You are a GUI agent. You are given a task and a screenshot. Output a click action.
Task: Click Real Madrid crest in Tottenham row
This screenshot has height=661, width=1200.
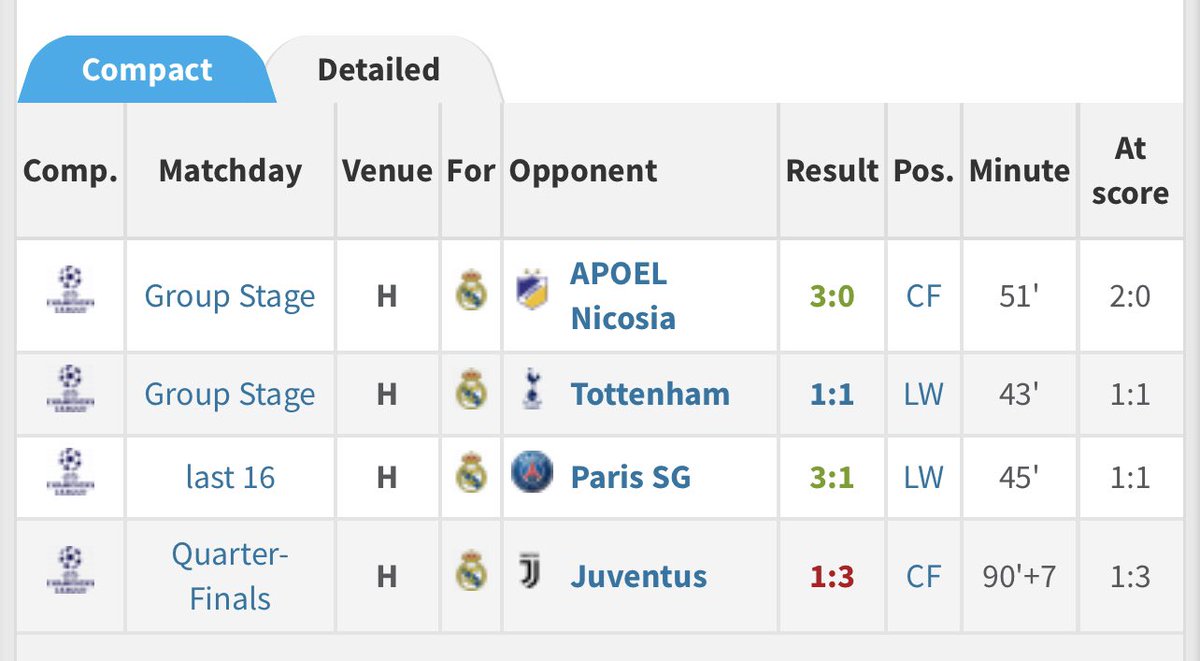pos(471,394)
